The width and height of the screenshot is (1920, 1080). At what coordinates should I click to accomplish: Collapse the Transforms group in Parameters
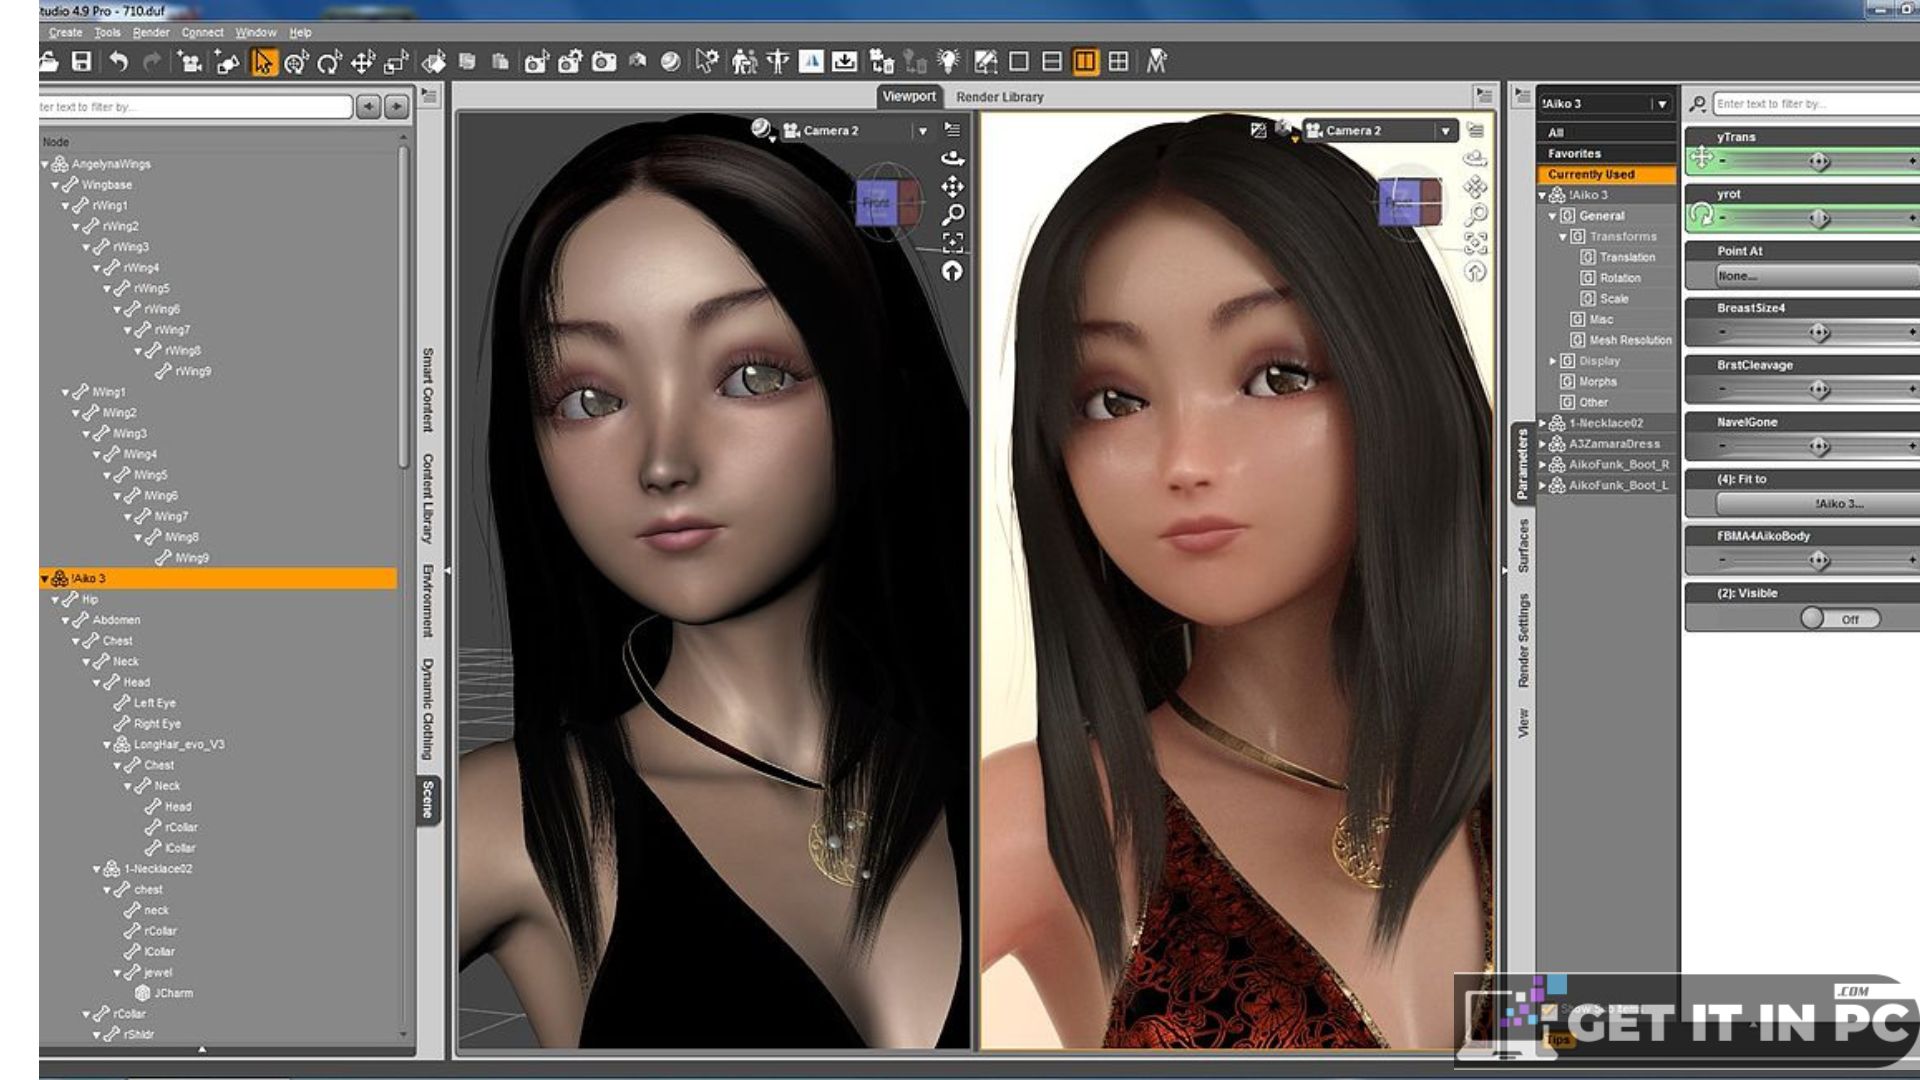[1562, 237]
